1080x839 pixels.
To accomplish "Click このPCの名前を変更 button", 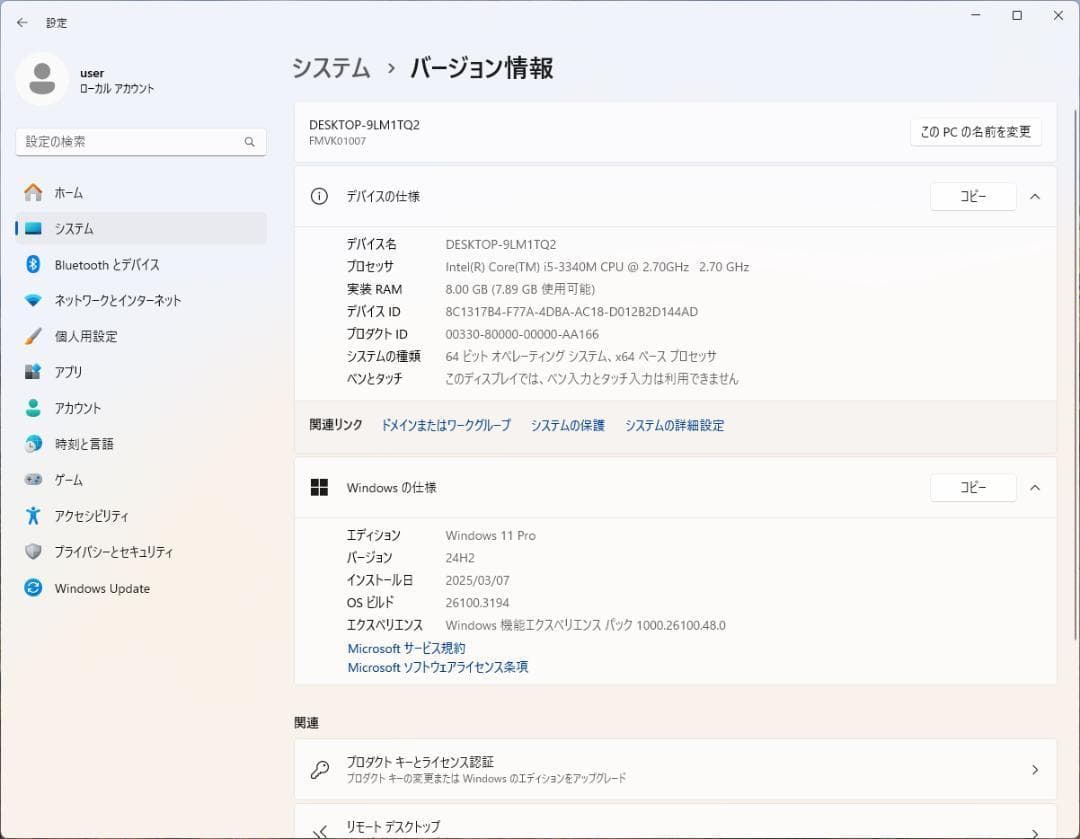I will pos(976,131).
